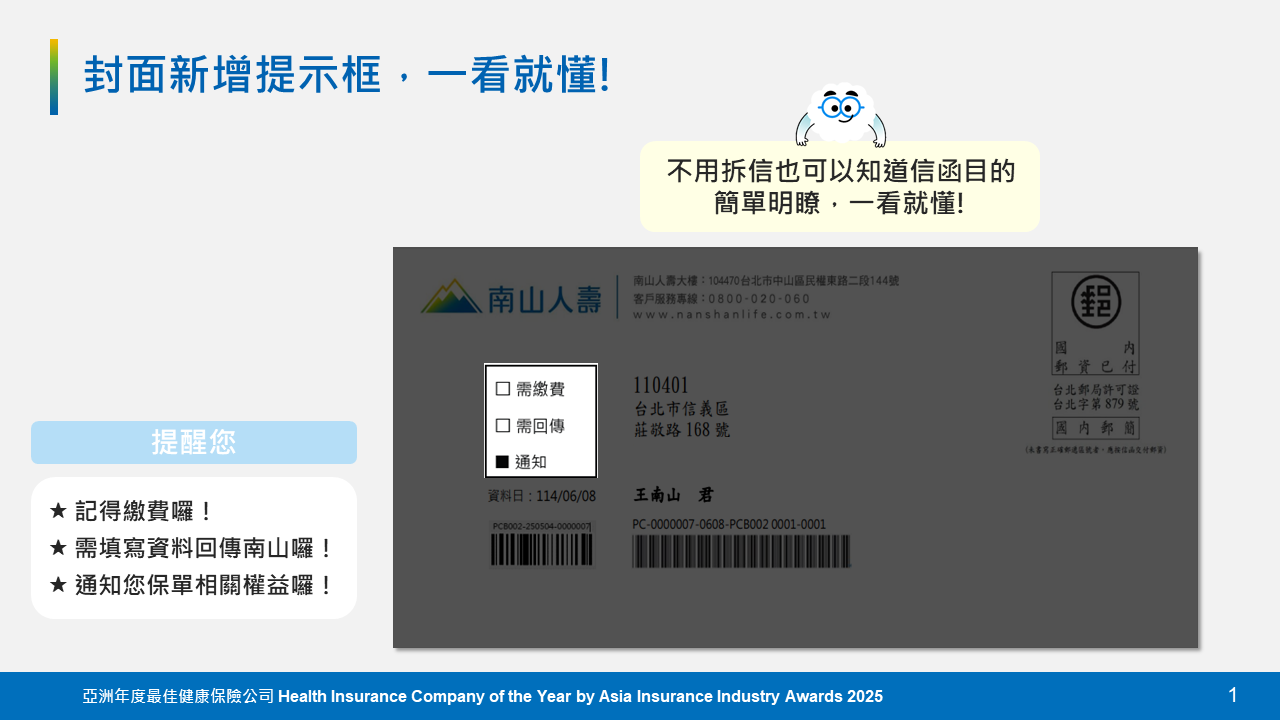Click the recipient name 王南山 君
The image size is (1280, 720).
[x=674, y=495]
